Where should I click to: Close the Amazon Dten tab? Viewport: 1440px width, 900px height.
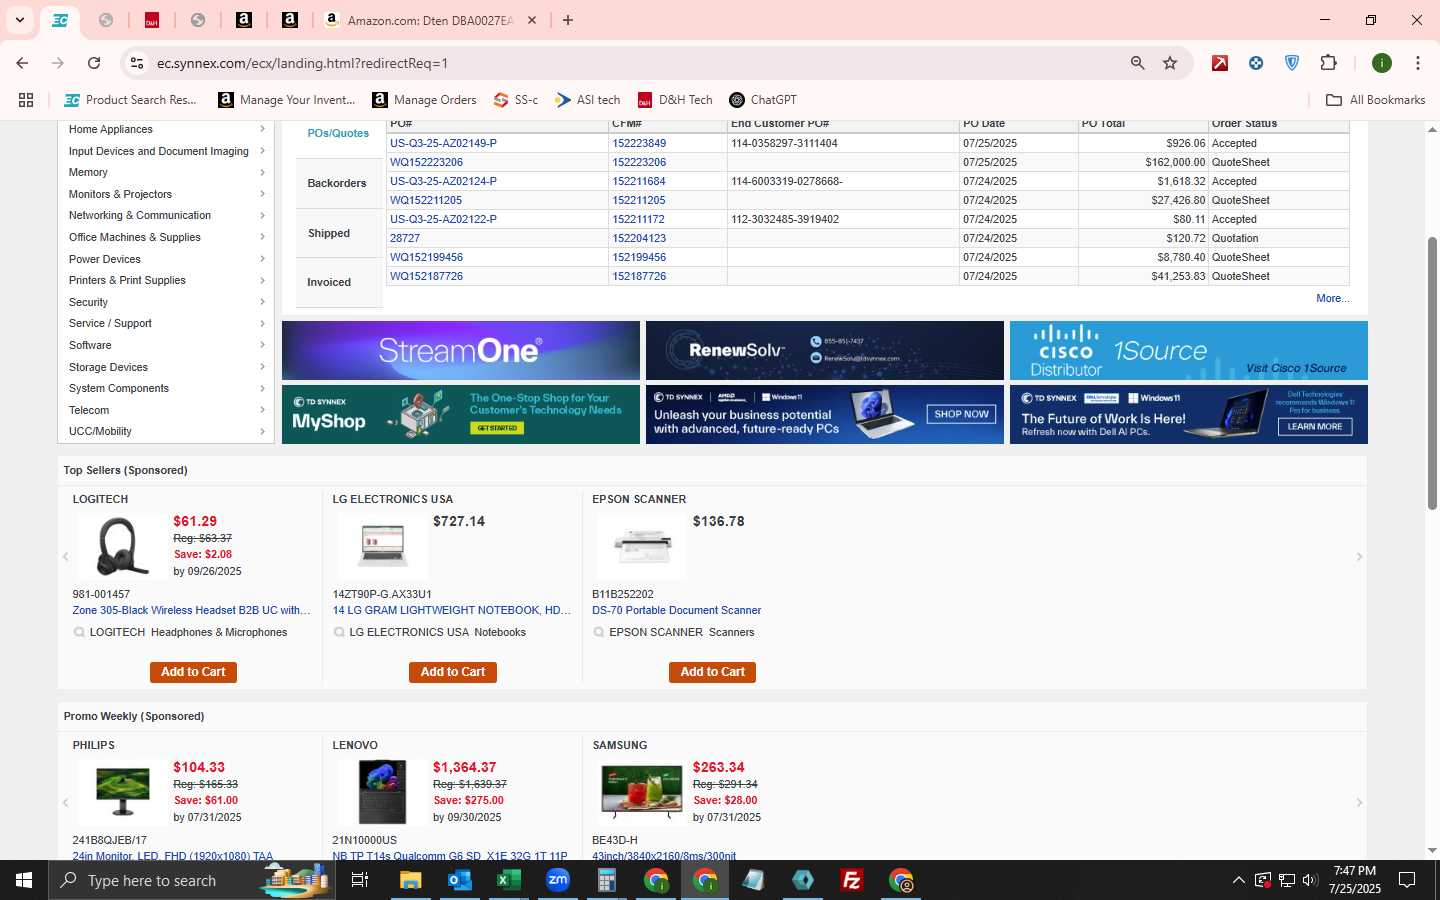coord(532,20)
